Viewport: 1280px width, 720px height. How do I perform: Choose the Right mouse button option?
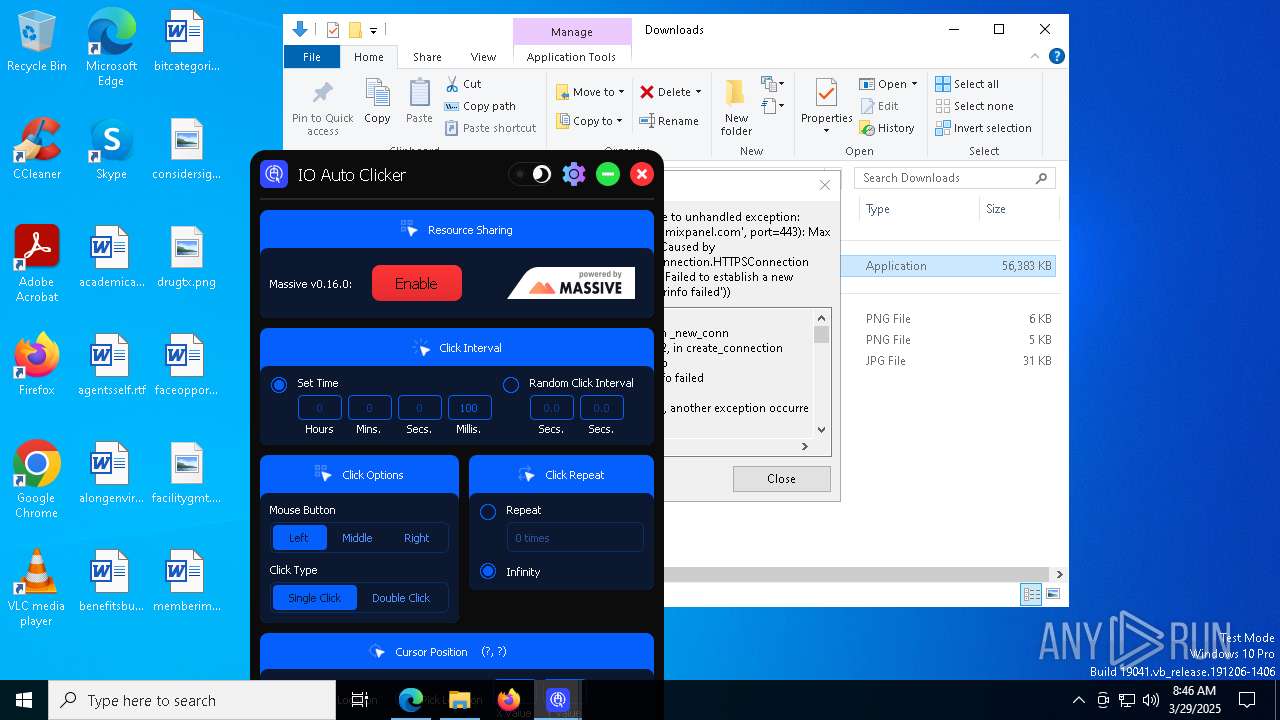pyautogui.click(x=416, y=538)
